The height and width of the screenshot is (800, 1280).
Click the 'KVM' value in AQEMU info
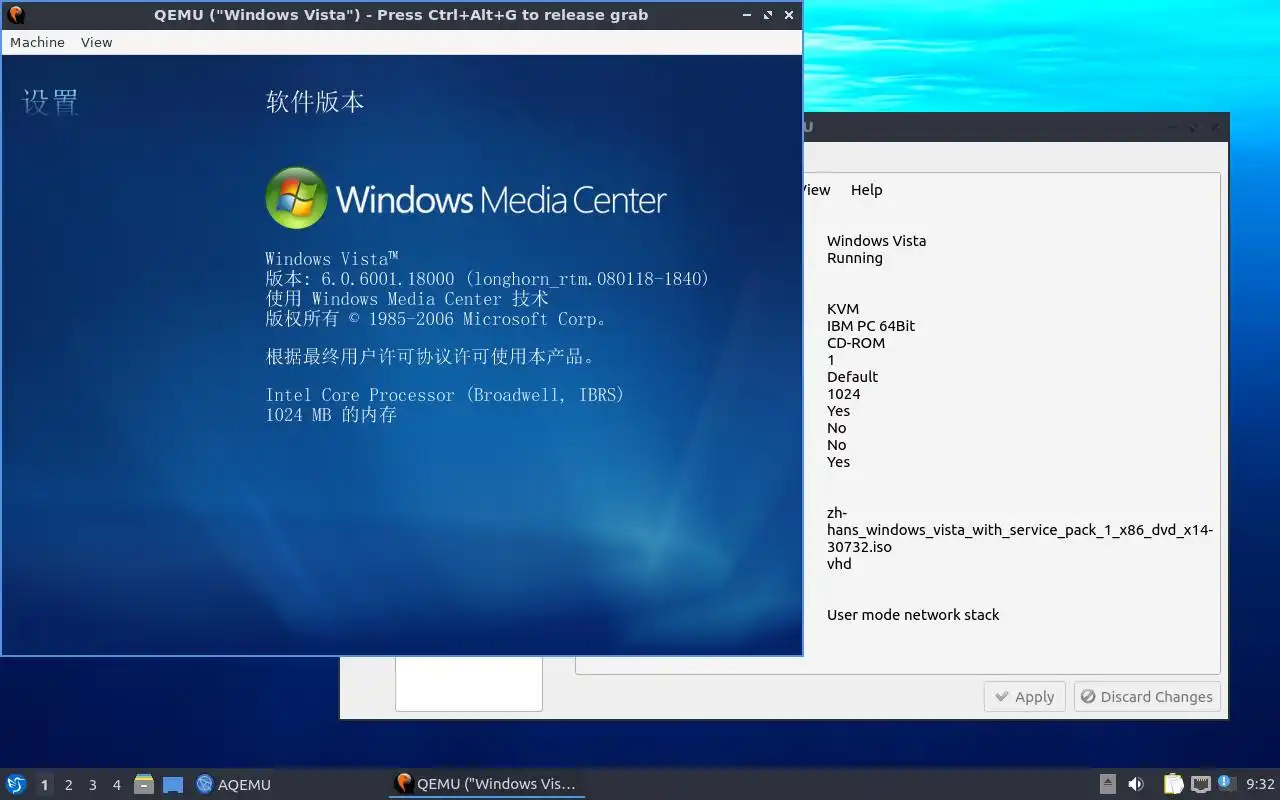843,309
